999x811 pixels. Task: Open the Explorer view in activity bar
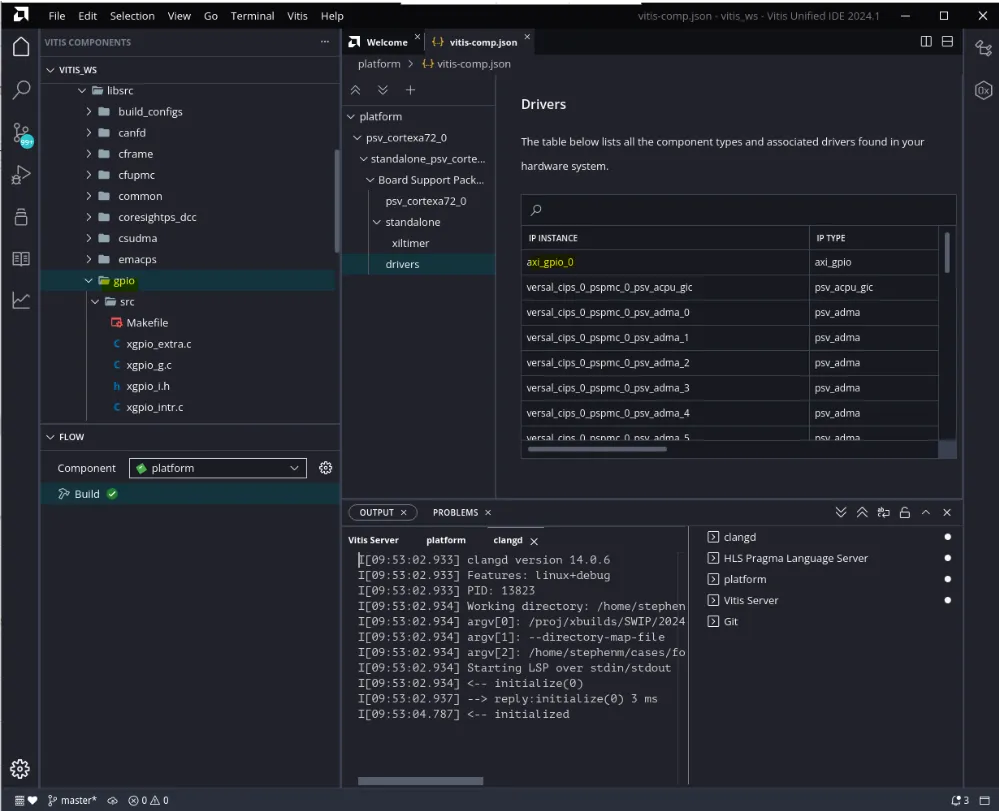click(20, 47)
